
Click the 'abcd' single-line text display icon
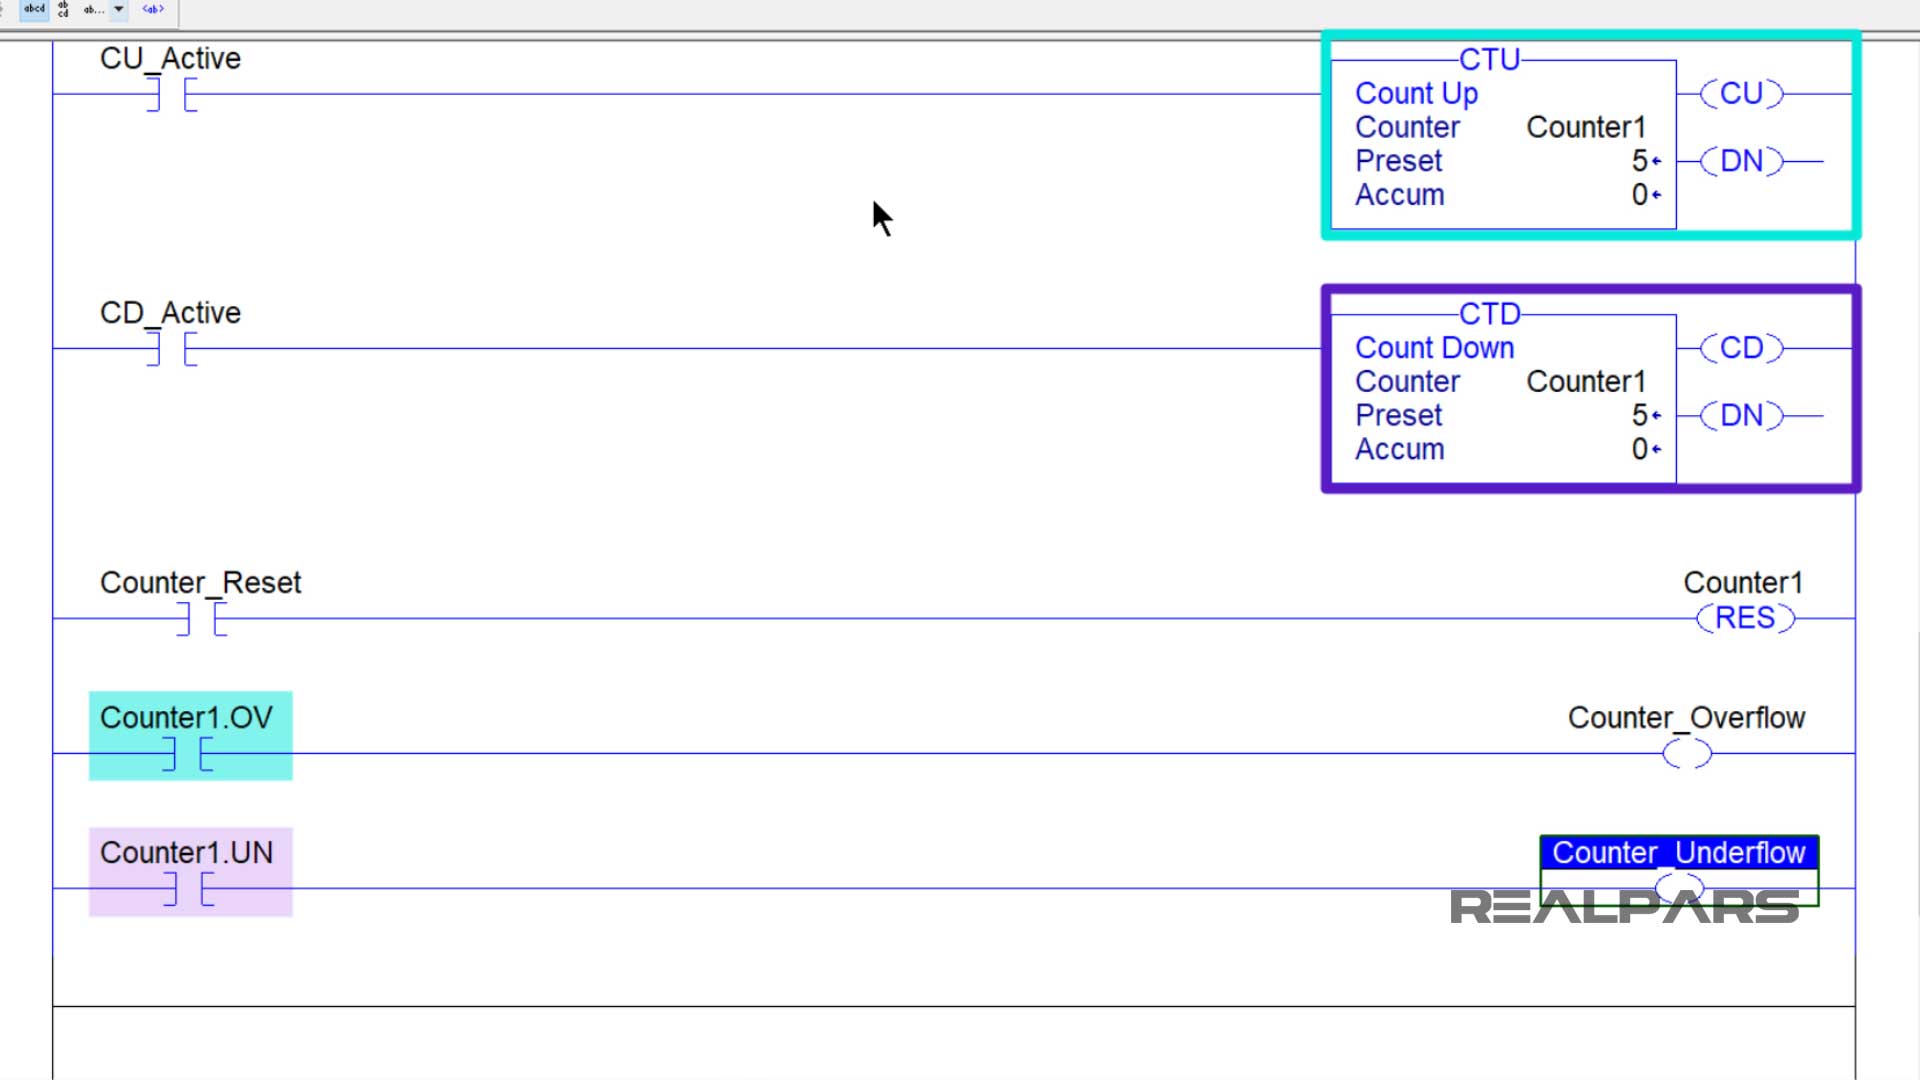(34, 9)
